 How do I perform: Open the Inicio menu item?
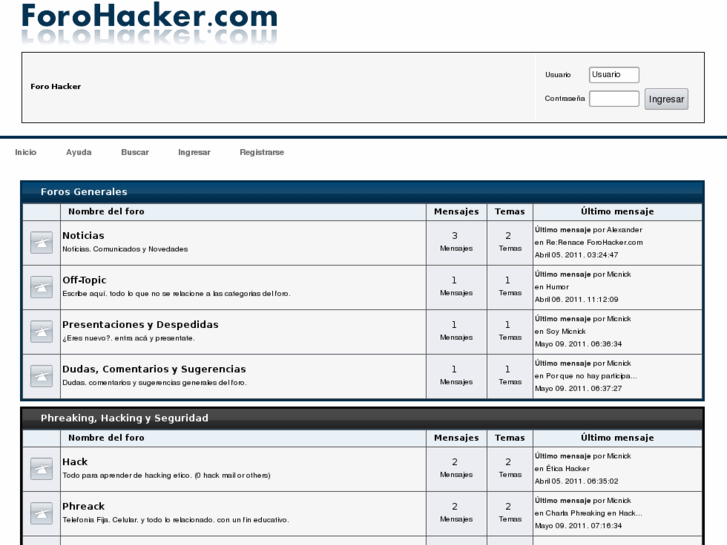(26, 152)
